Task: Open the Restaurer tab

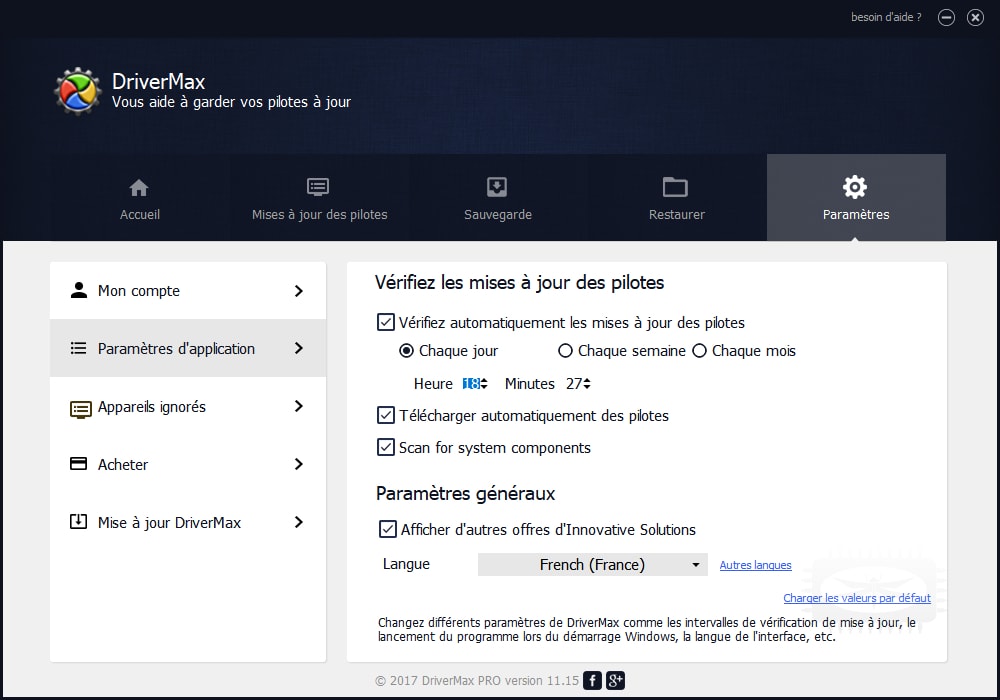Action: (677, 198)
